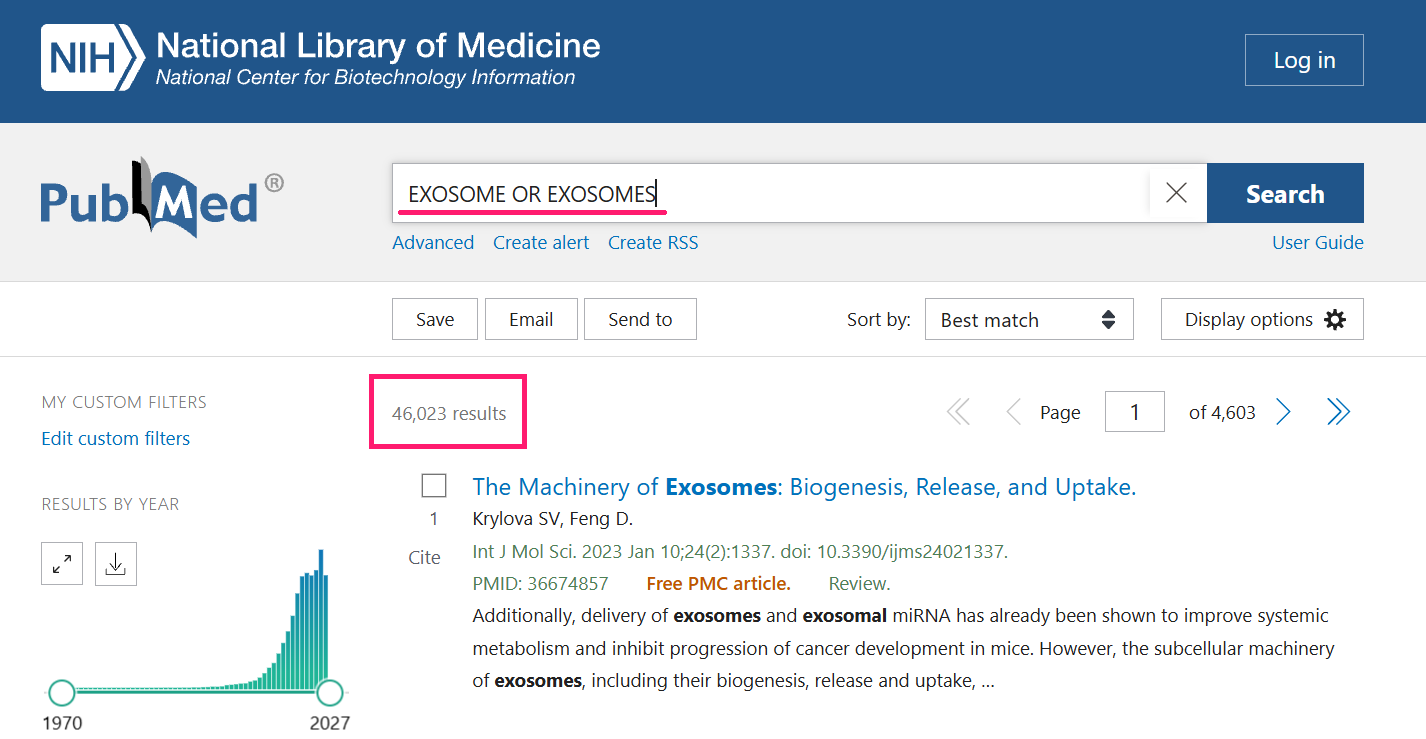
Task: Click into the search query field
Action: pyautogui.click(x=770, y=193)
